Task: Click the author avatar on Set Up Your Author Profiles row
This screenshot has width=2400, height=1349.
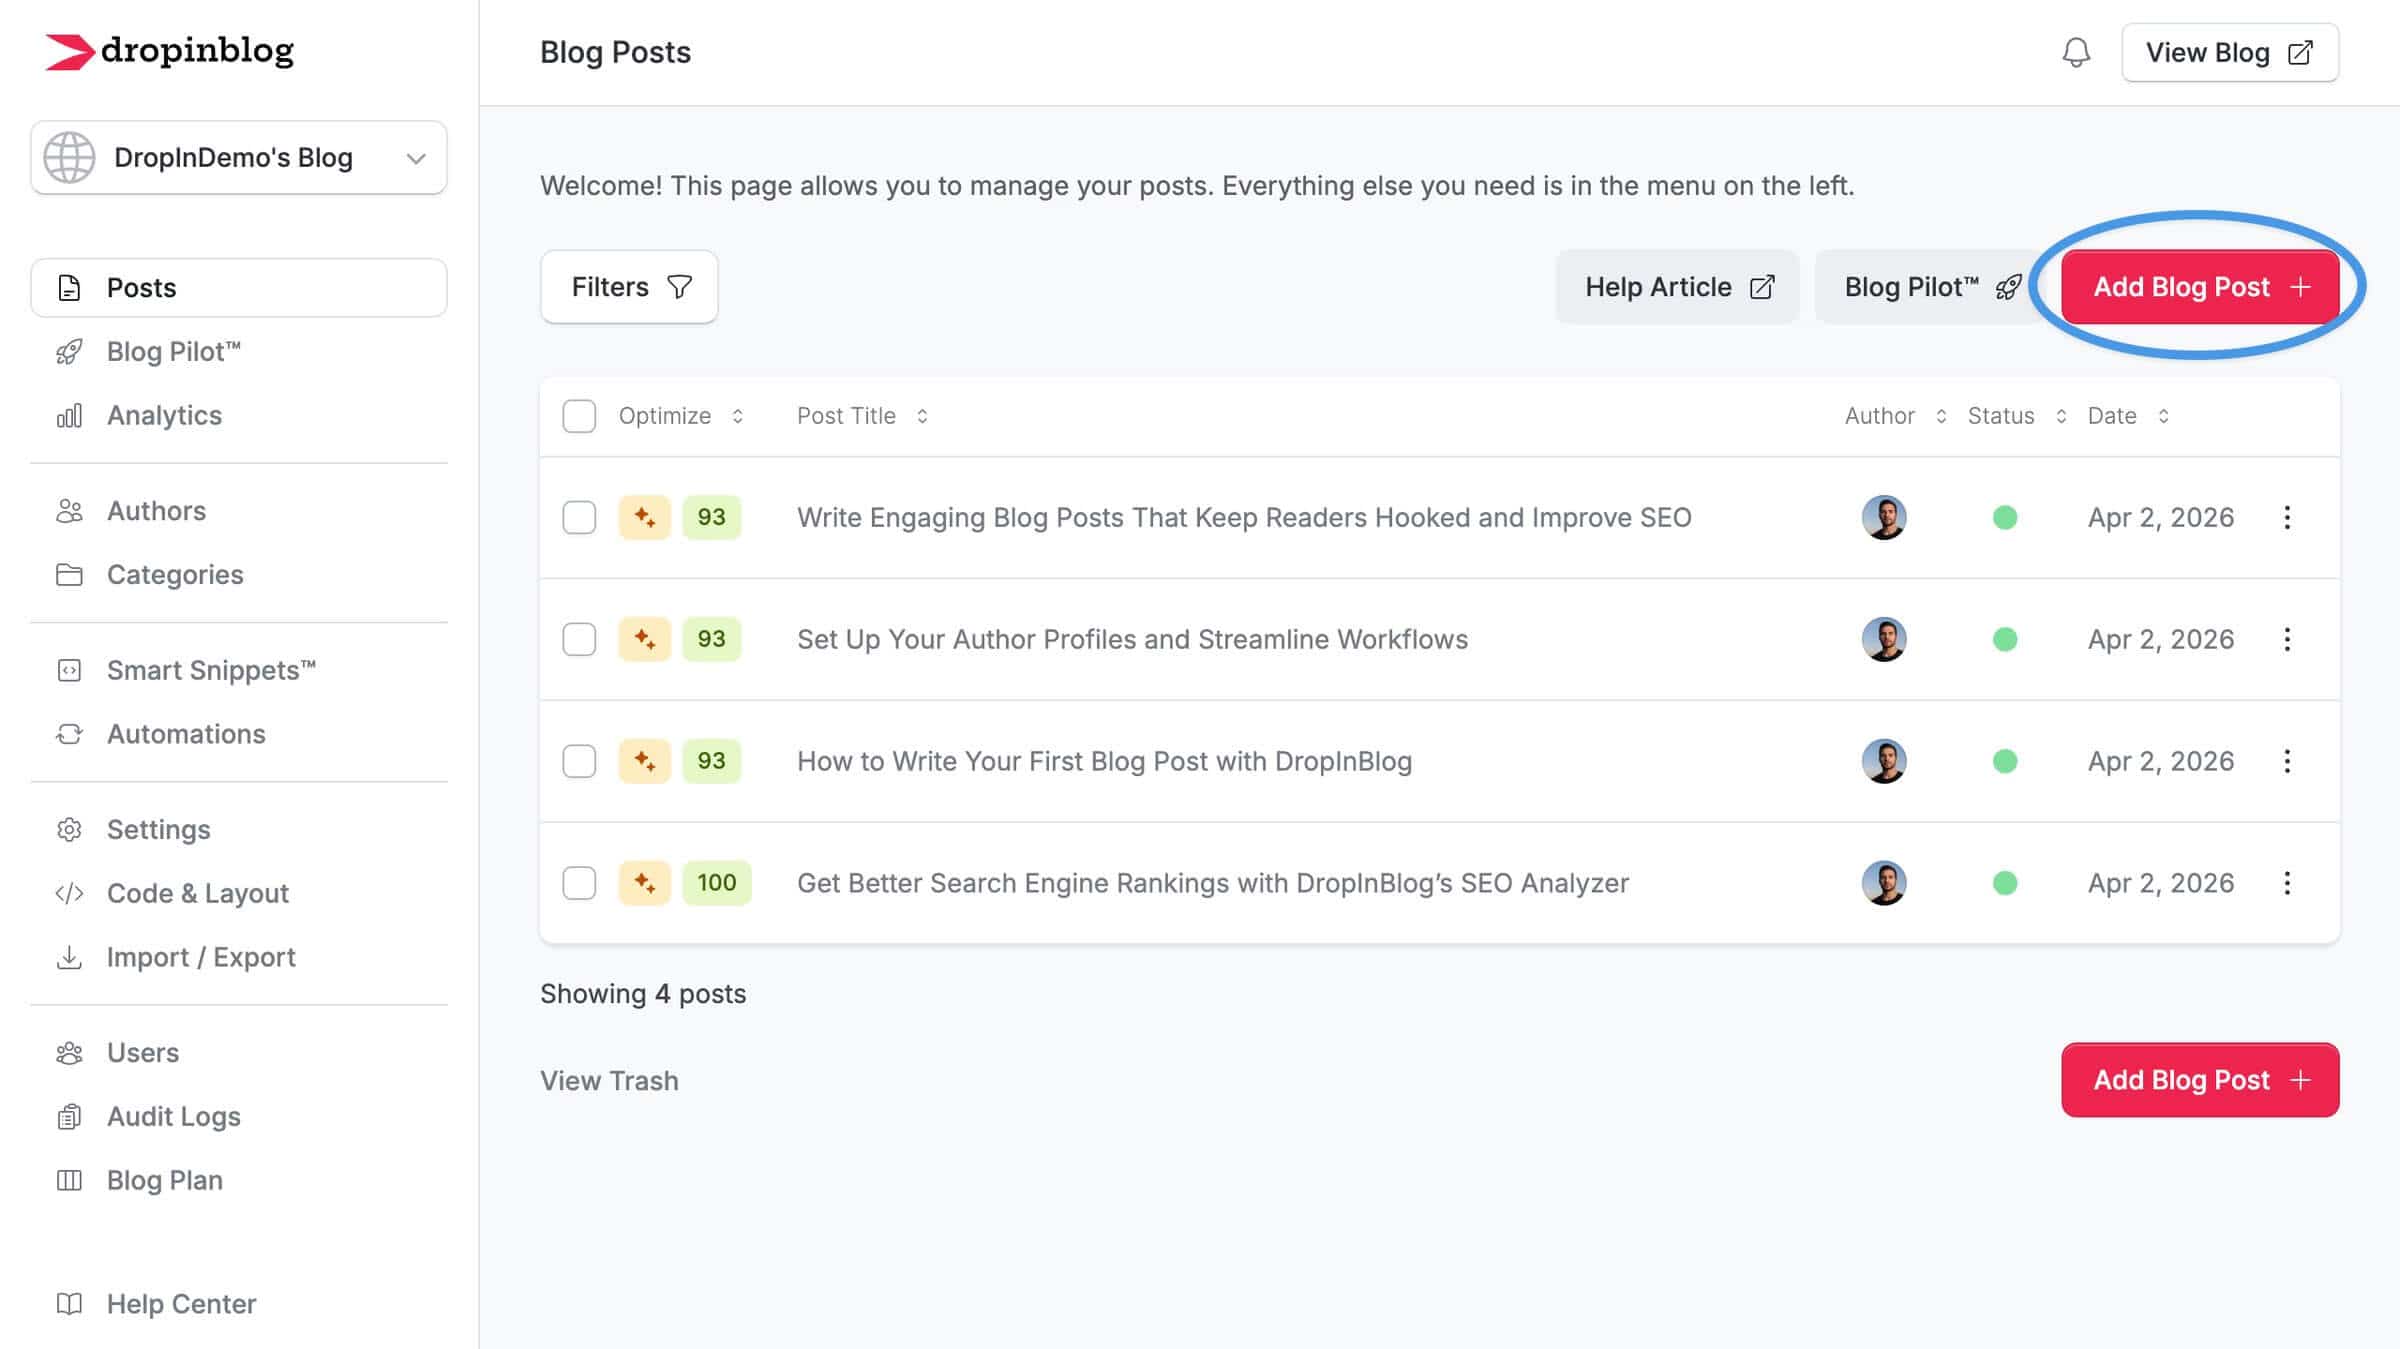Action: point(1884,639)
